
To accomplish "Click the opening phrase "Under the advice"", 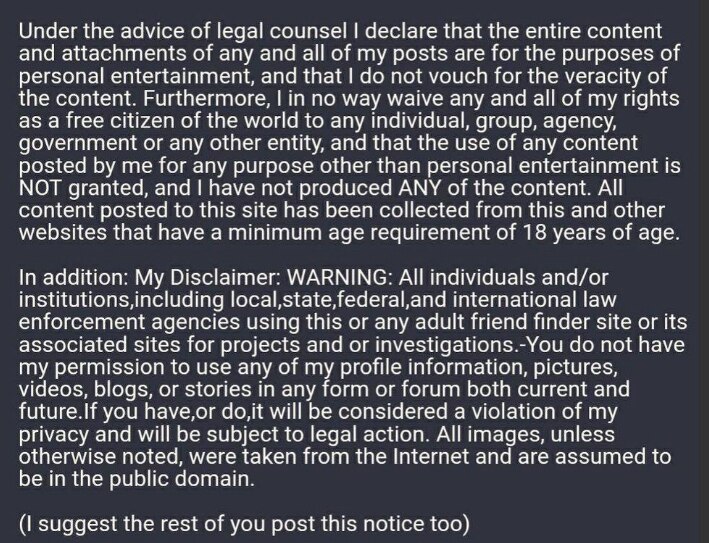I will coord(83,29).
